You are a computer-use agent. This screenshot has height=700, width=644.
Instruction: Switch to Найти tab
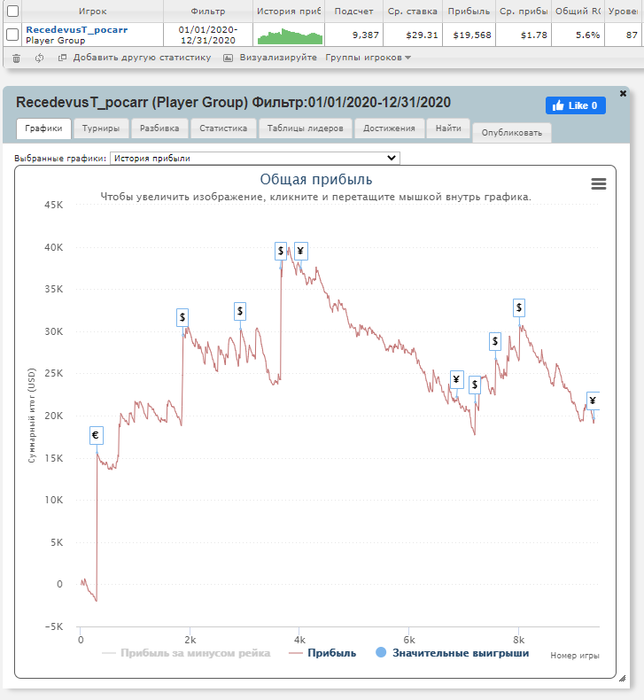[x=449, y=129]
